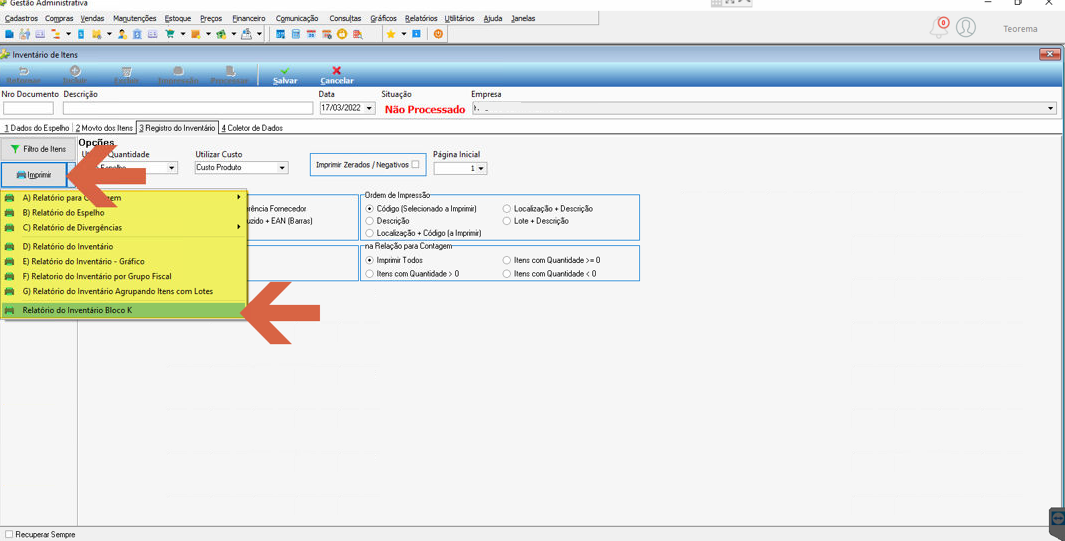1065x541 pixels.
Task: Click the blue folder icon in main toolbar
Action: point(9,33)
